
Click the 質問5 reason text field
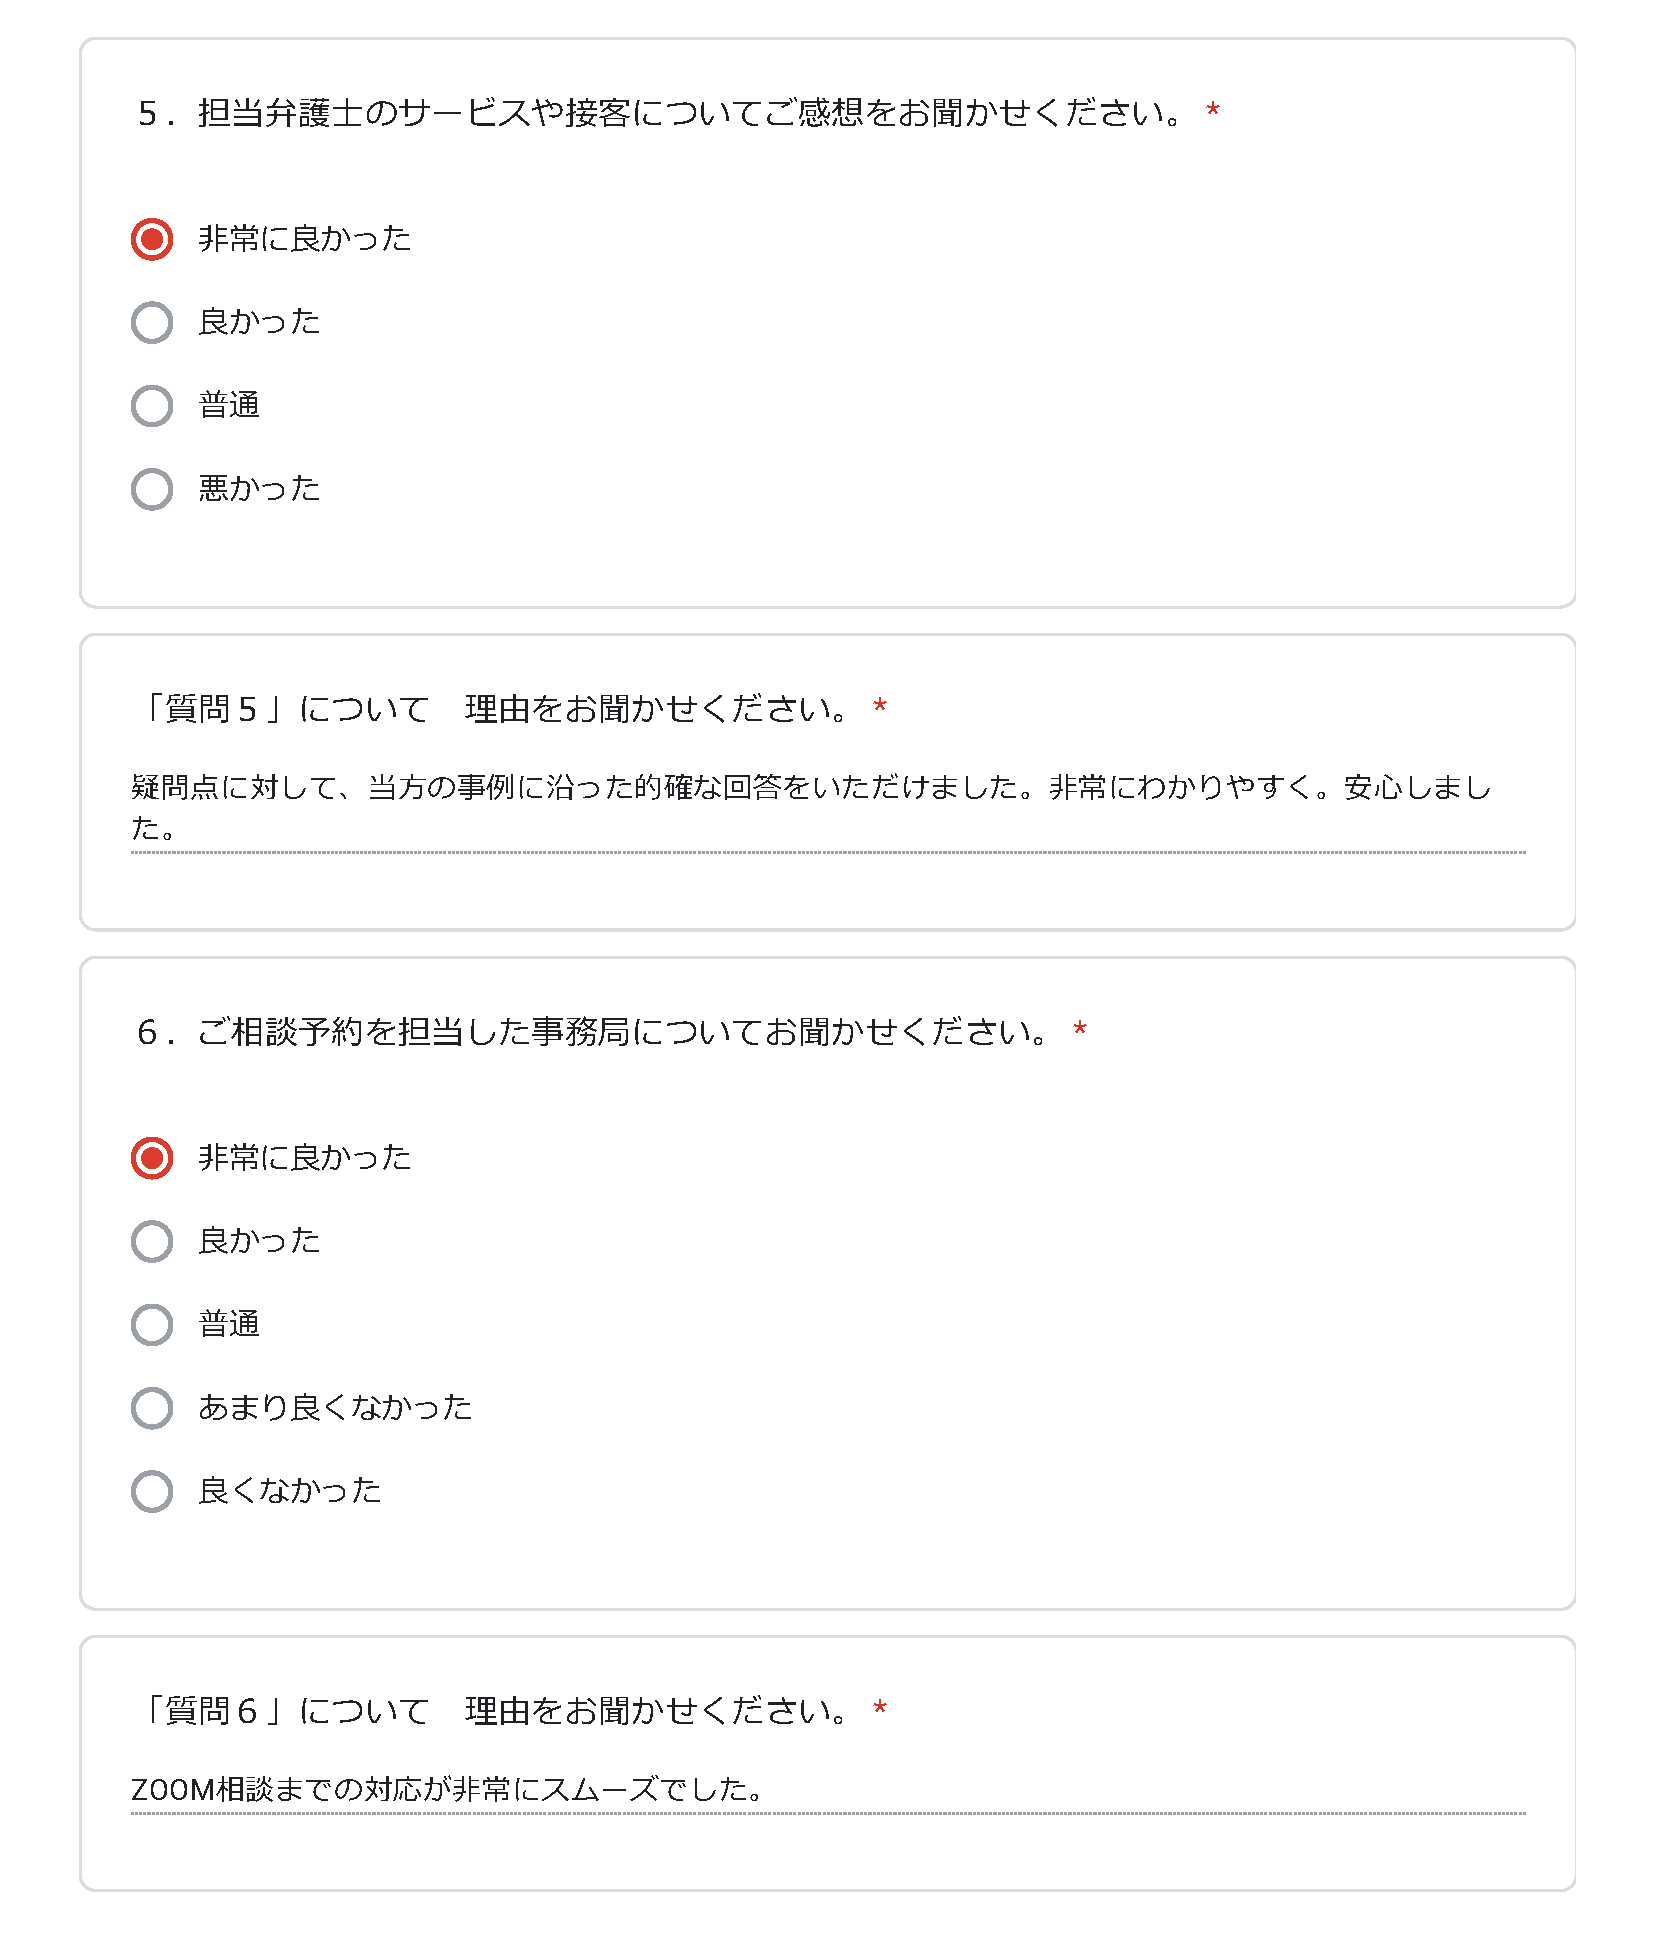click(x=828, y=809)
